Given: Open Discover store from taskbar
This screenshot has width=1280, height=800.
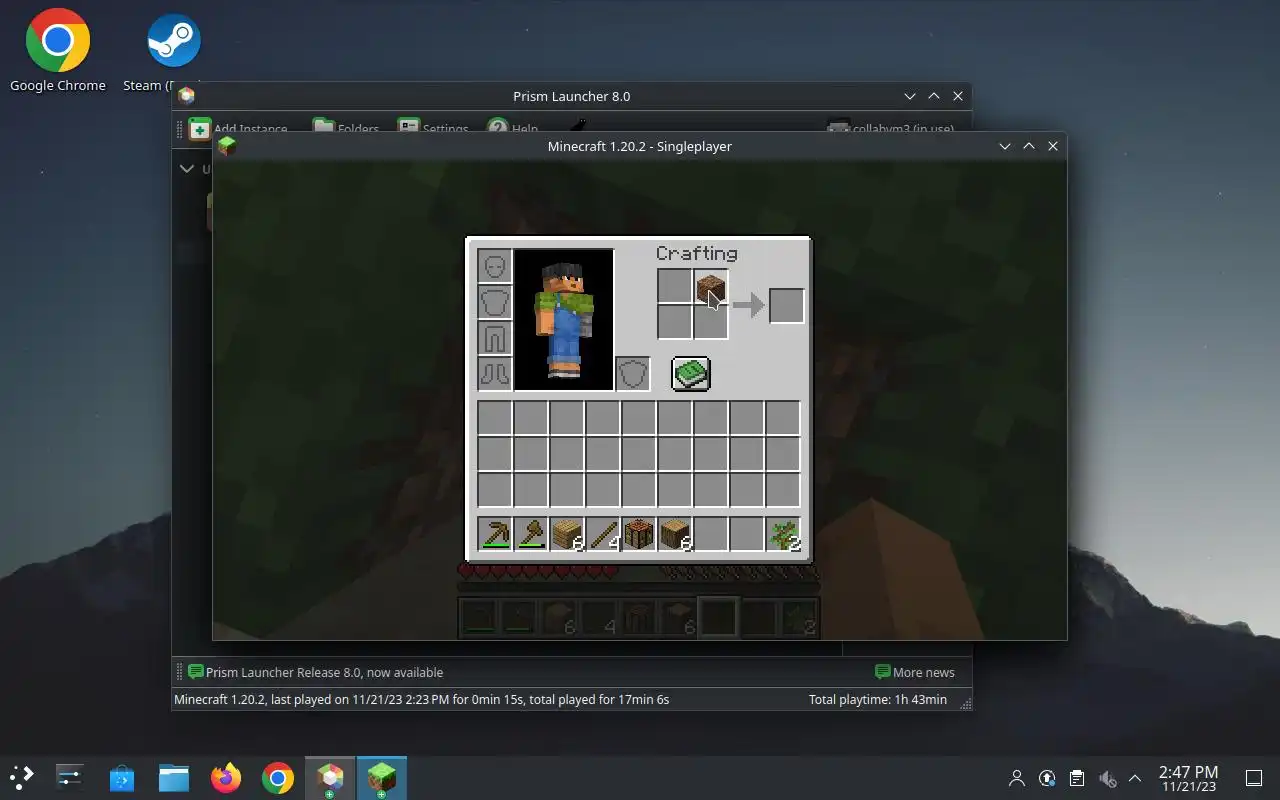Looking at the screenshot, I should [x=122, y=777].
